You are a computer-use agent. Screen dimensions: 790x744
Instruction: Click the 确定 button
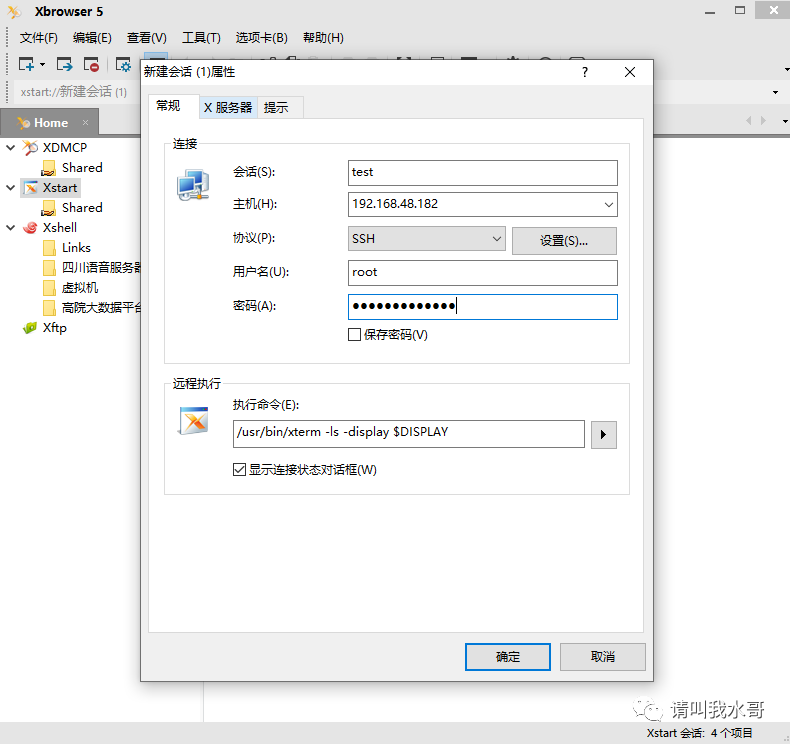point(507,656)
